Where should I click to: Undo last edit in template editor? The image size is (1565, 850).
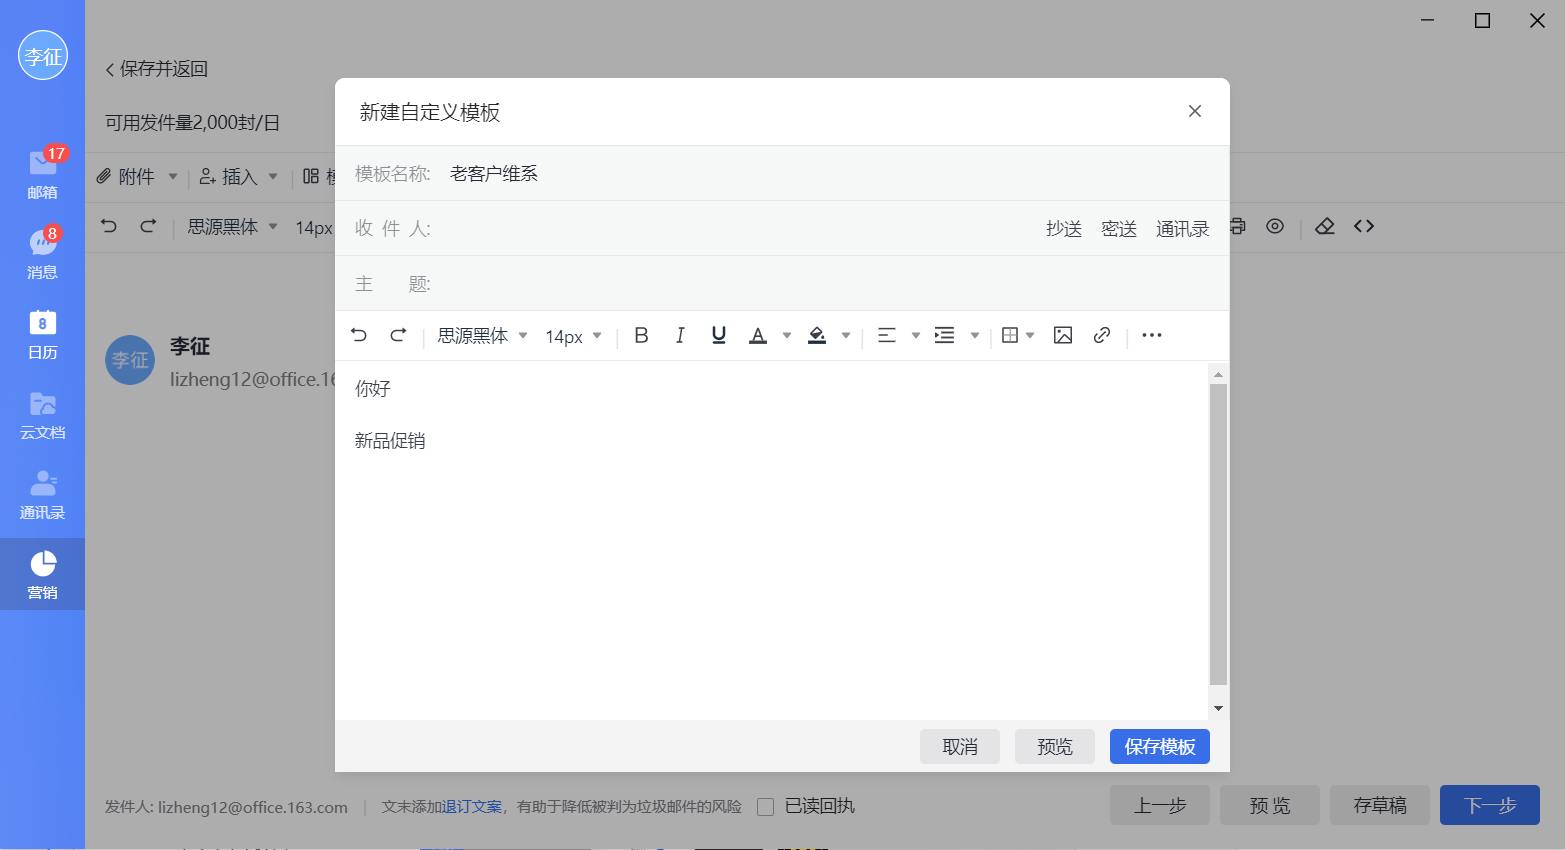359,336
